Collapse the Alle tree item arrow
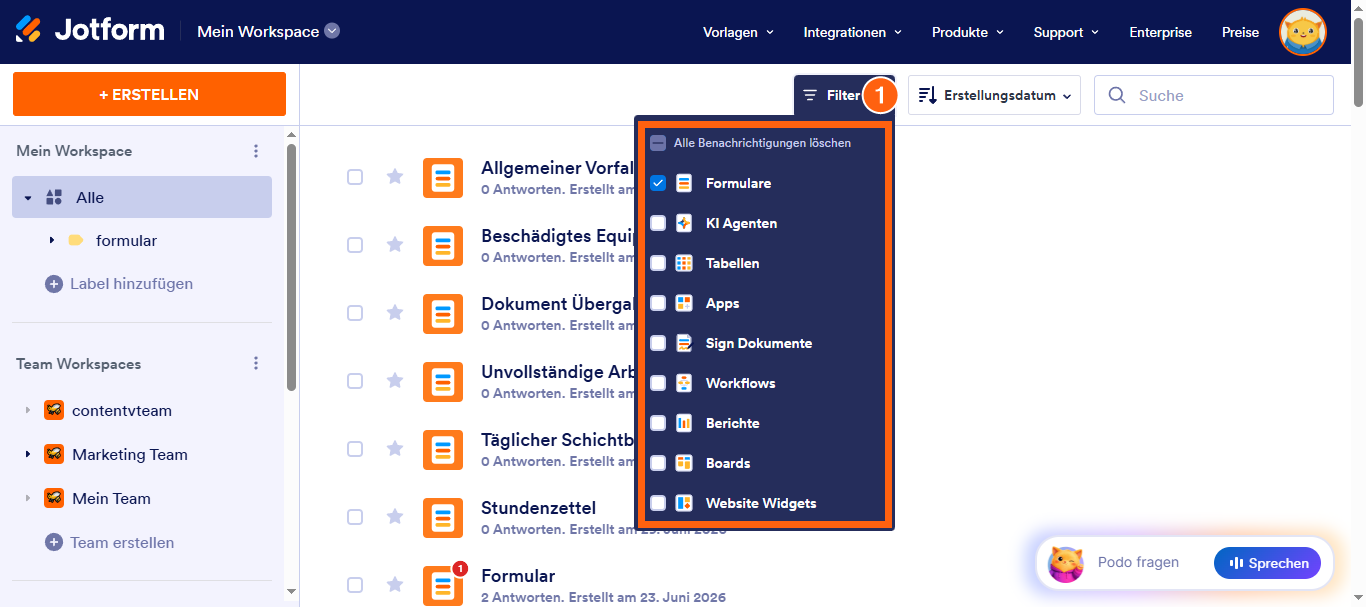The image size is (1366, 607). click(x=28, y=198)
